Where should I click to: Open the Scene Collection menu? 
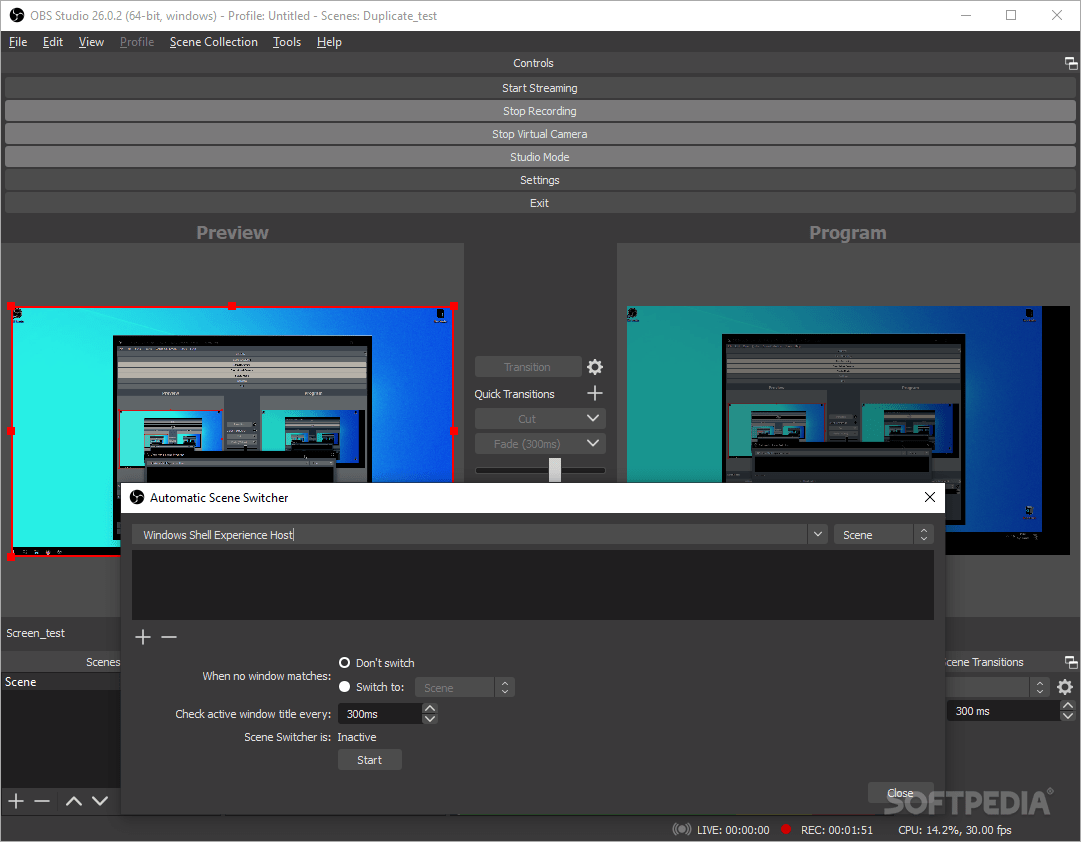tap(214, 42)
